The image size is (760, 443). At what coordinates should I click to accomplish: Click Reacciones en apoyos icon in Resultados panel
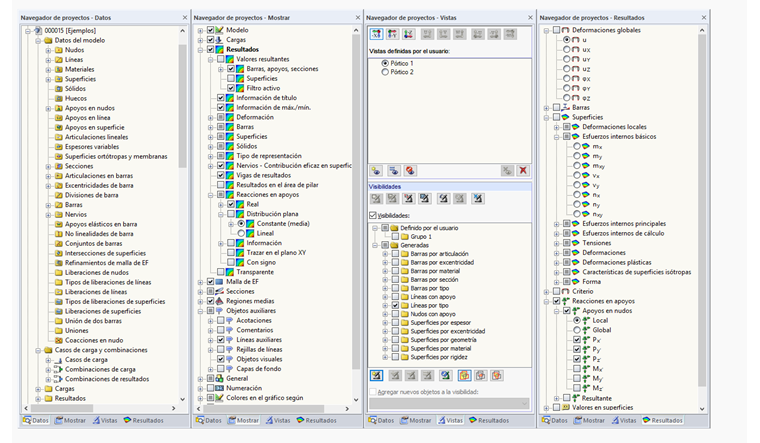coord(566,301)
